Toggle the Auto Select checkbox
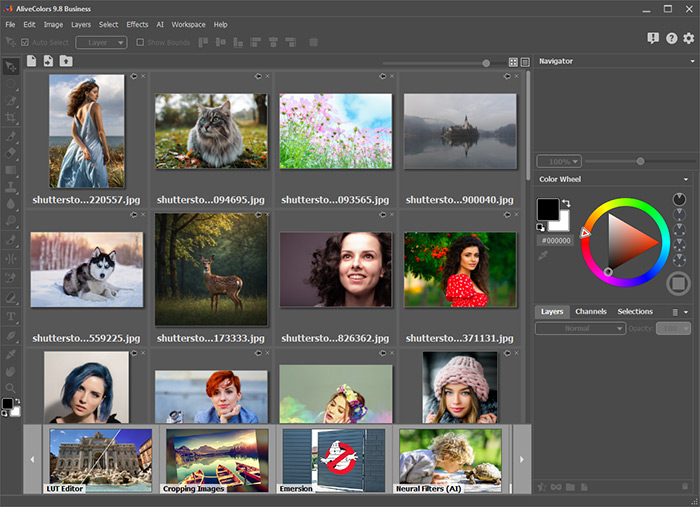The height and width of the screenshot is (507, 700). click(x=25, y=42)
